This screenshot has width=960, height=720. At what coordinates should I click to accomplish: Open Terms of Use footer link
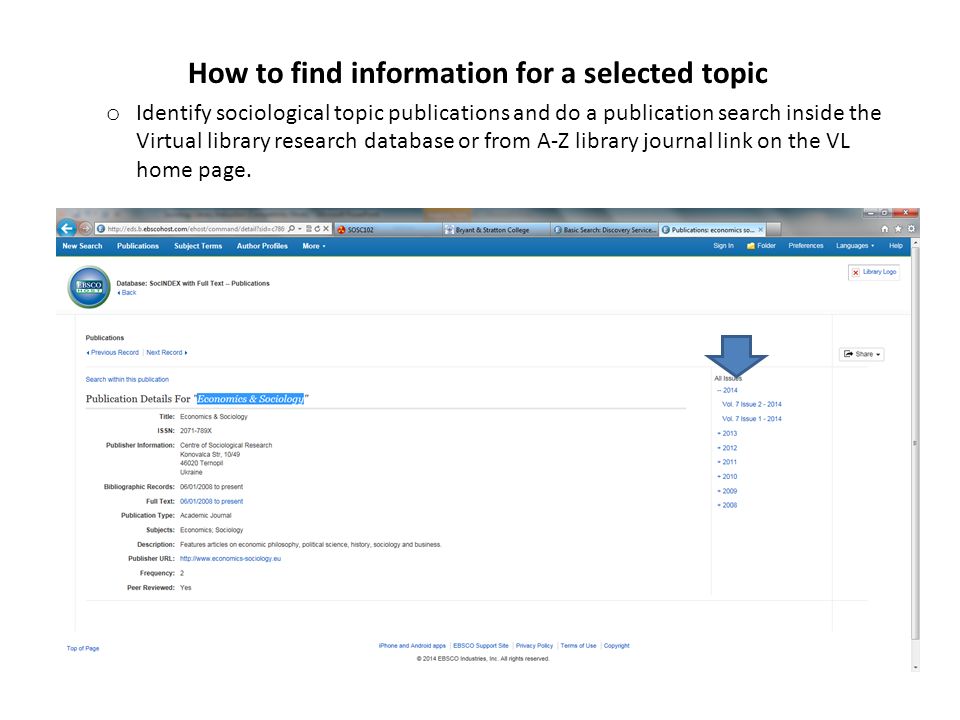pos(578,646)
